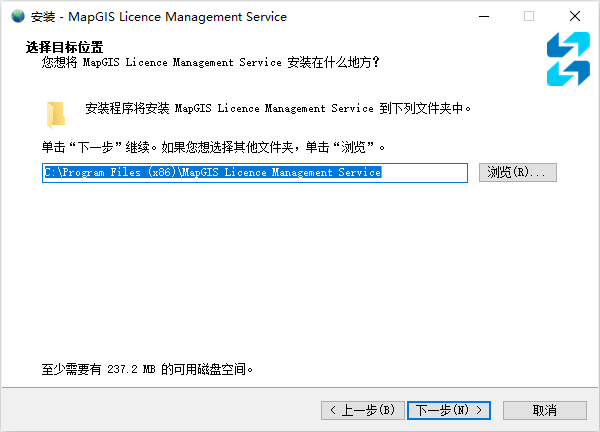The image size is (600, 432).
Task: Click the 237.2 MB disk space notice
Action: [x=148, y=368]
